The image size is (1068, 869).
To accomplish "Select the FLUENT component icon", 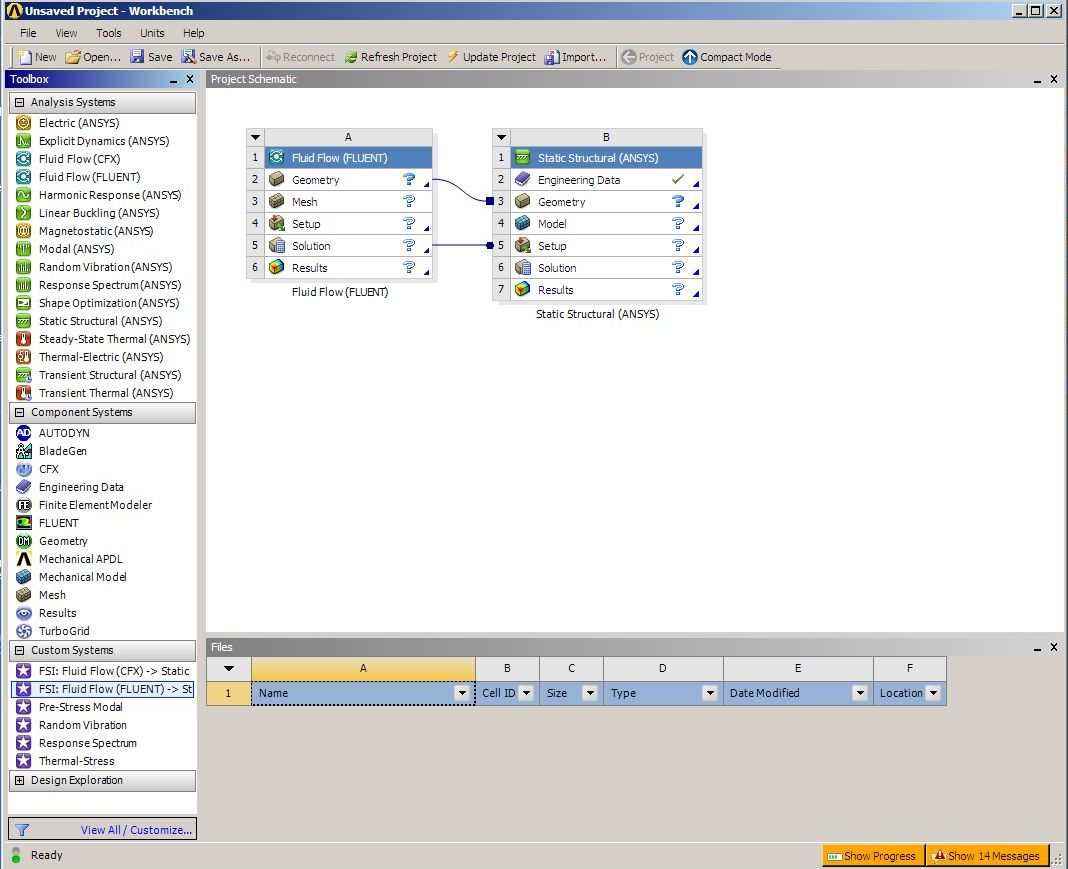I will coord(24,523).
